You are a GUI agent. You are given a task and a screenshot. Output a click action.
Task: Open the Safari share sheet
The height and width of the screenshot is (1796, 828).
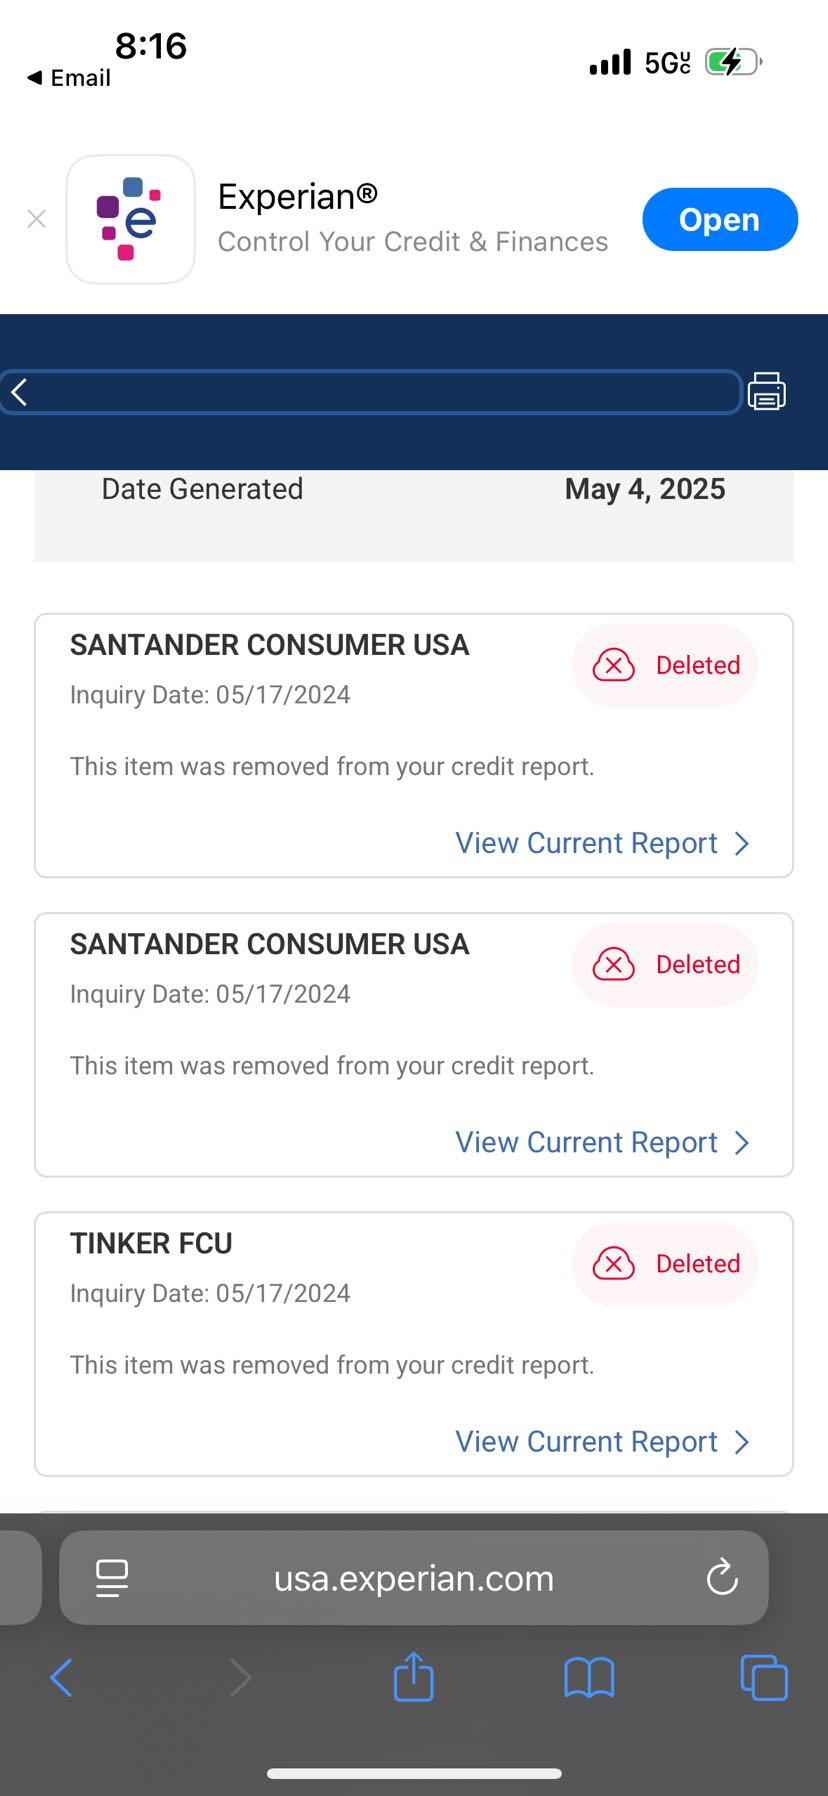pyautogui.click(x=414, y=1677)
